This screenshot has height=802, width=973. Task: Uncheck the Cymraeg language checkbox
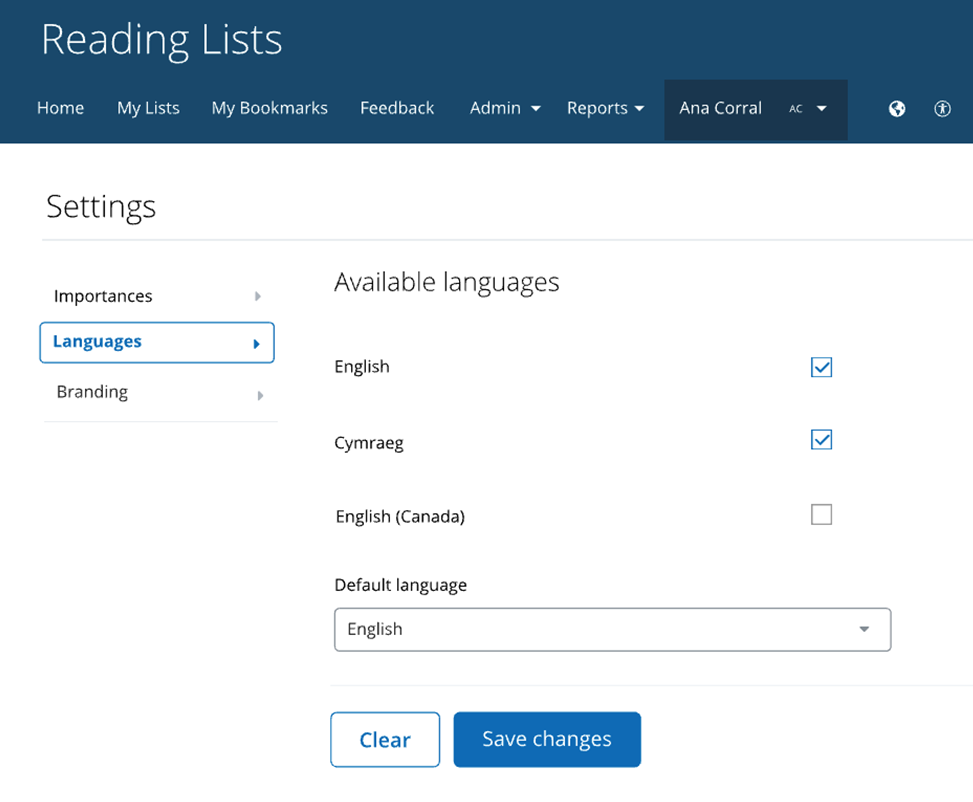[x=821, y=440]
